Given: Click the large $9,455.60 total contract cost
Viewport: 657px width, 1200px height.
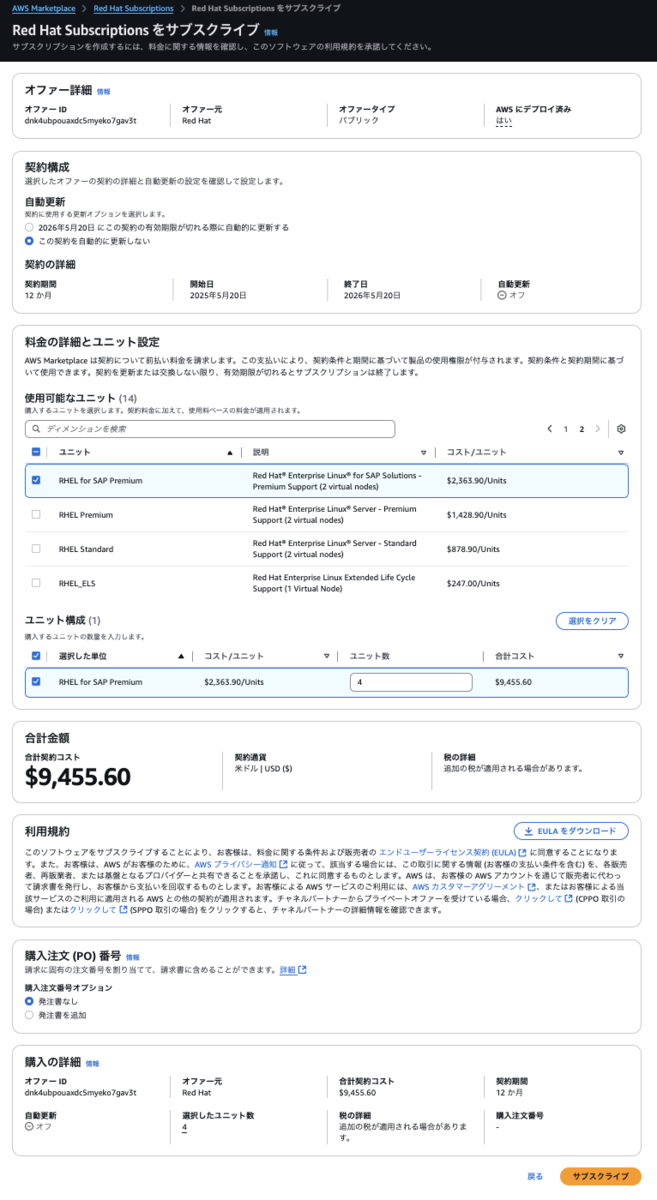Looking at the screenshot, I should coord(78,777).
